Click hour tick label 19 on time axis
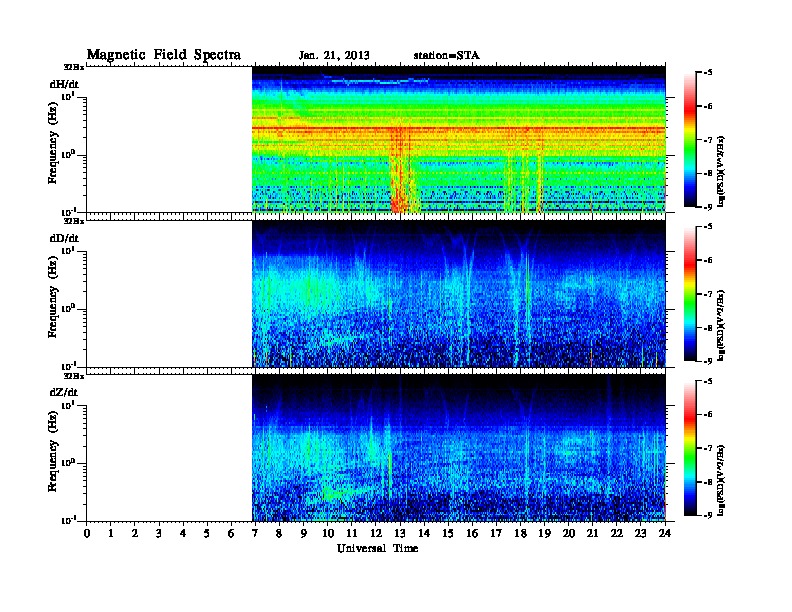792x612 pixels. (544, 533)
